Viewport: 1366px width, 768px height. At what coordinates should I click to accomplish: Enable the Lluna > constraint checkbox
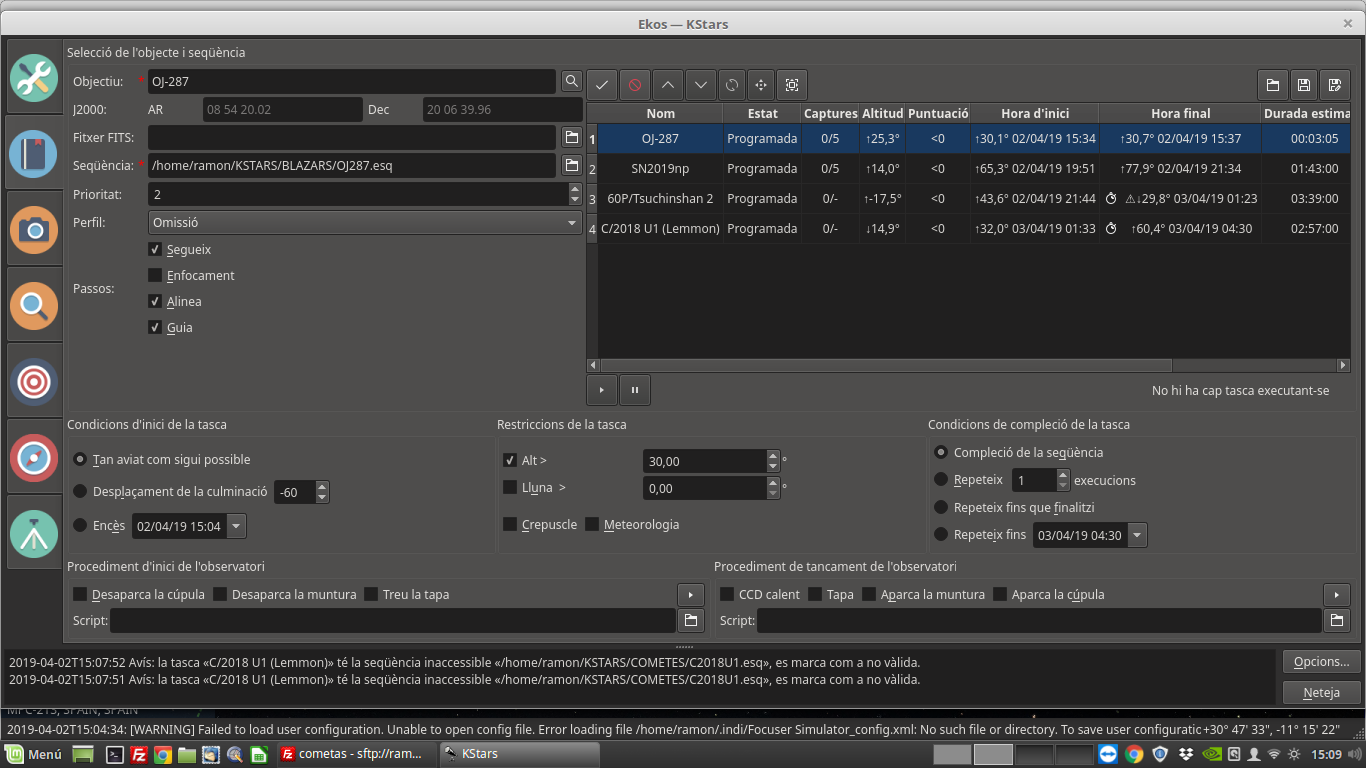pyautogui.click(x=510, y=487)
